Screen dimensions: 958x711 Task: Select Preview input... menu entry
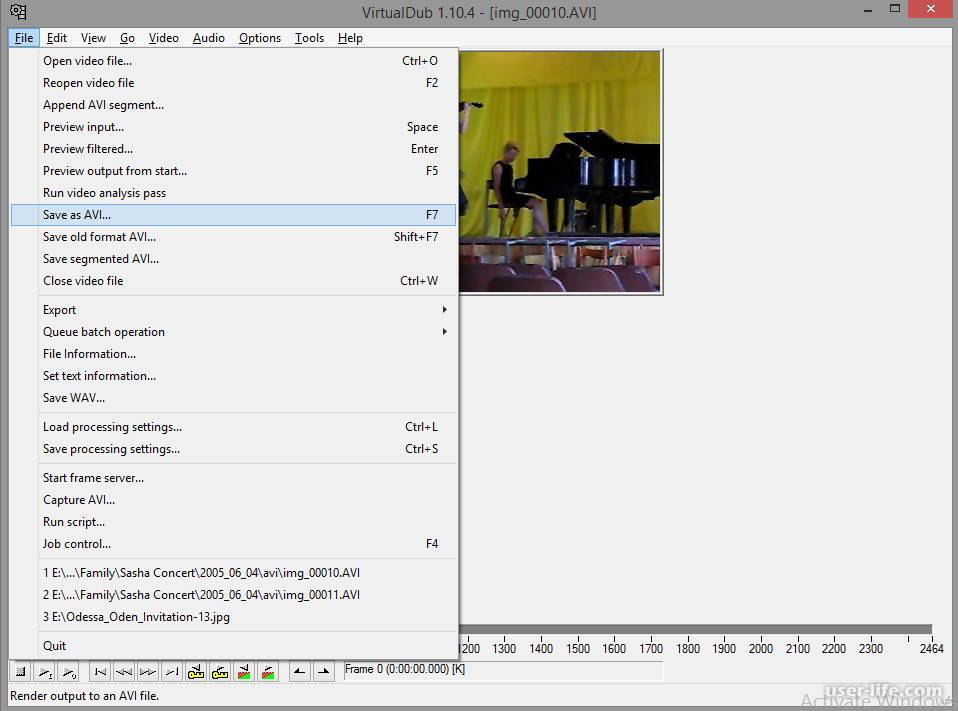(x=233, y=127)
